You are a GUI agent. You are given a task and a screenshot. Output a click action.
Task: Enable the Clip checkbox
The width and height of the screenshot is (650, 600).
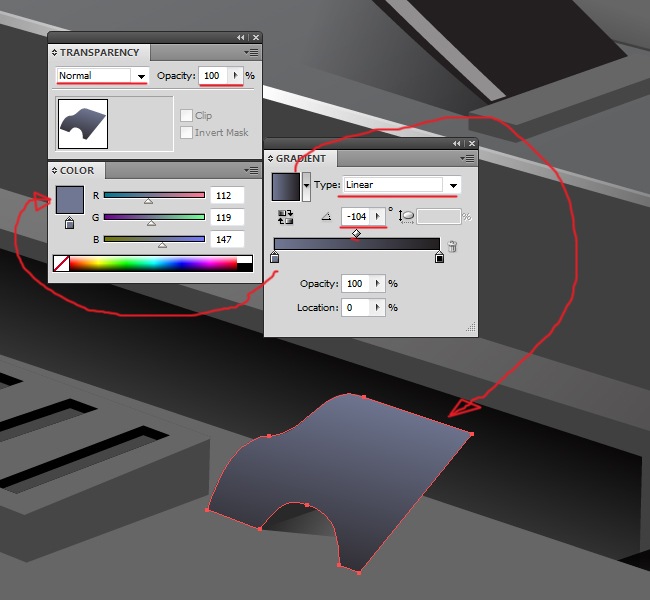click(187, 115)
